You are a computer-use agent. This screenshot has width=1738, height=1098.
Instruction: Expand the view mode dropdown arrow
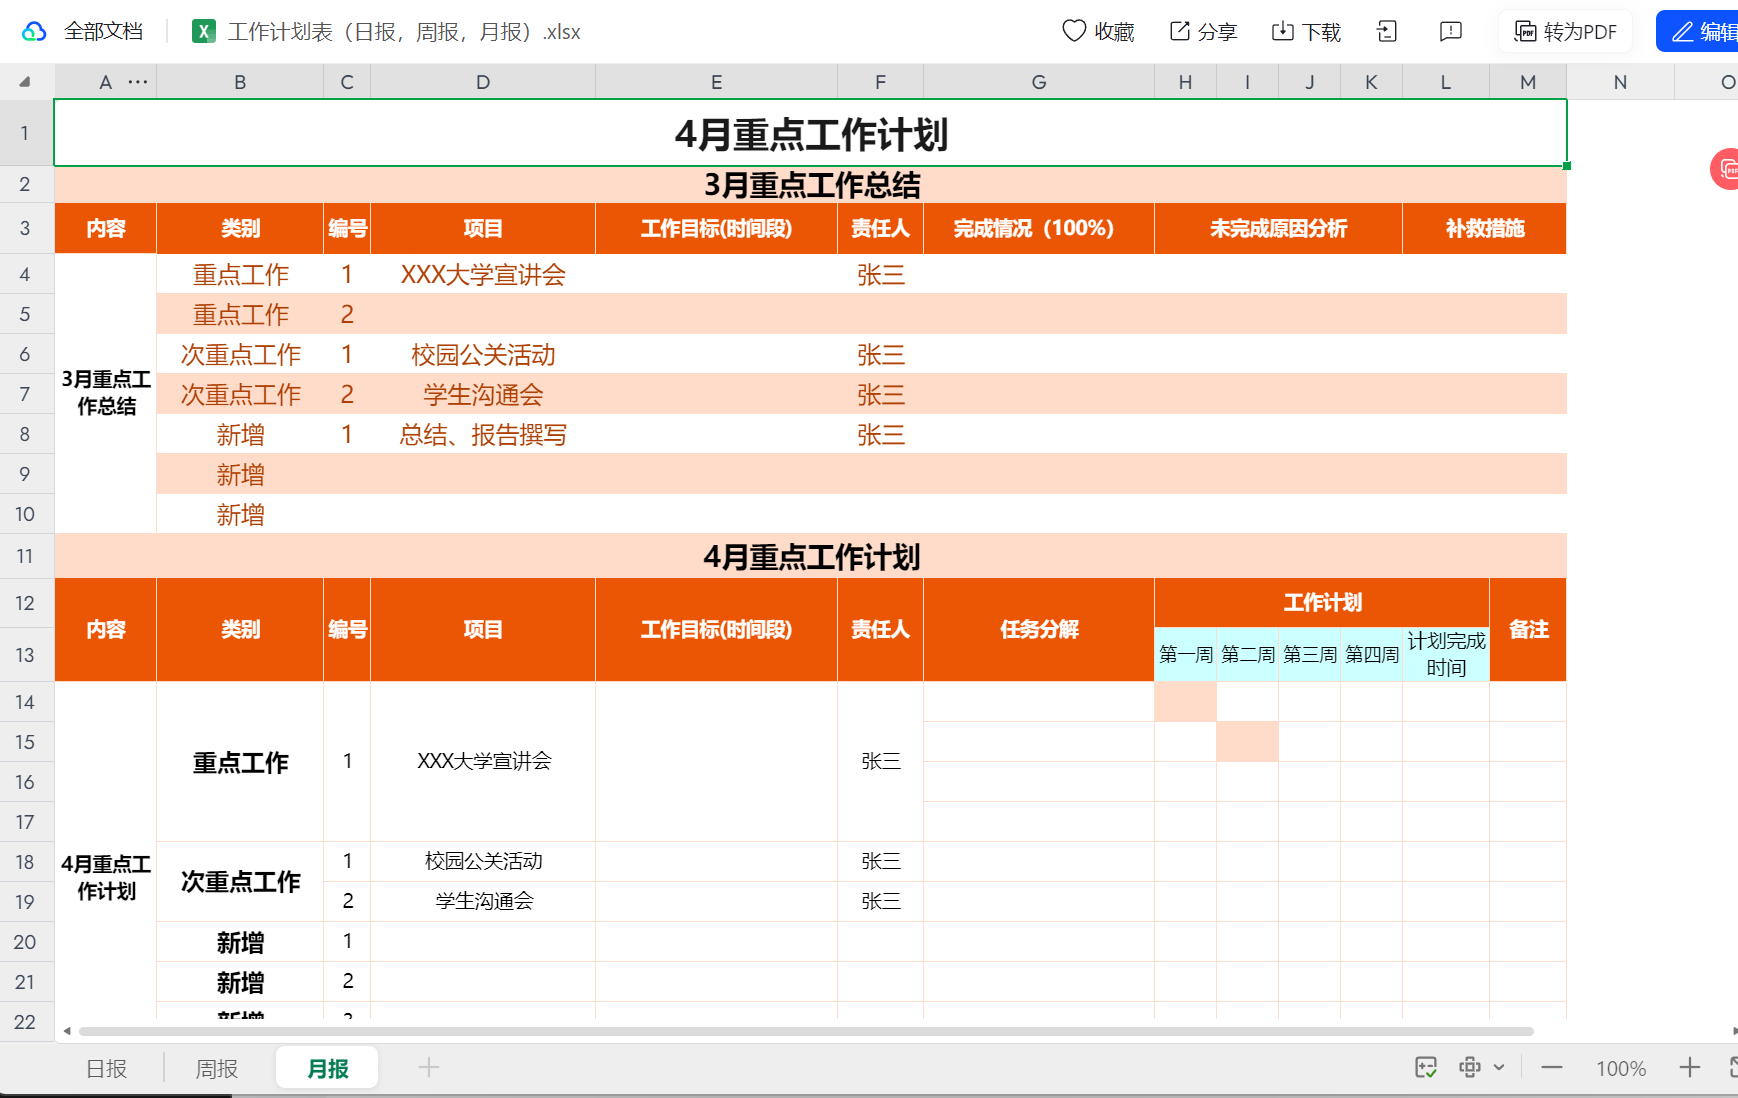click(1499, 1068)
